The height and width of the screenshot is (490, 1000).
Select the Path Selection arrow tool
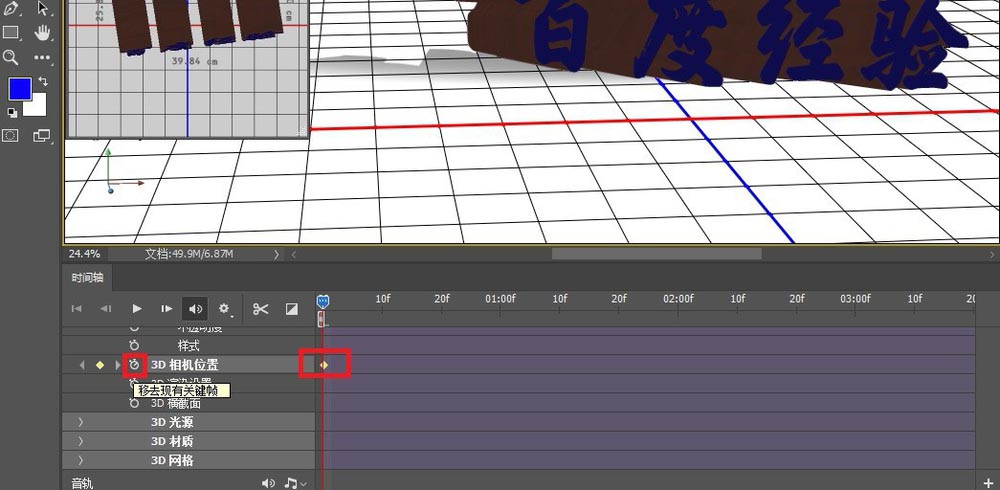[42, 8]
